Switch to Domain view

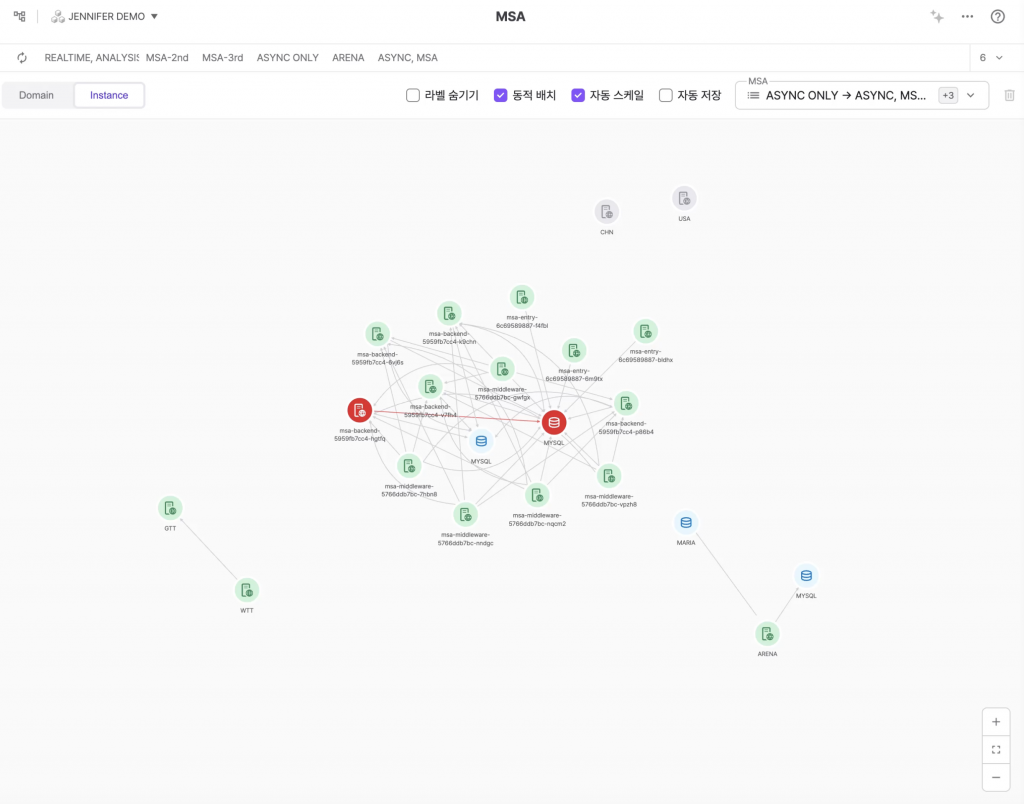click(36, 95)
